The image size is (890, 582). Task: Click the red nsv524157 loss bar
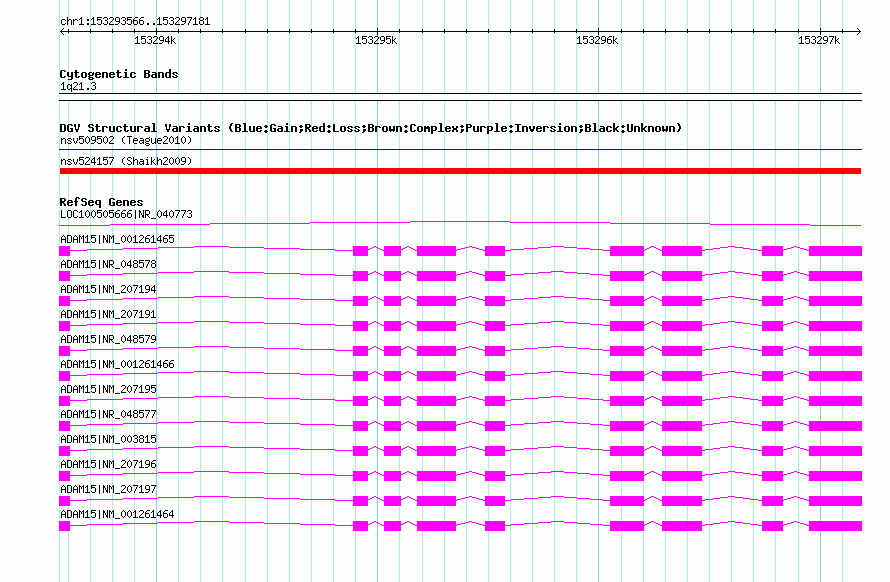point(460,171)
